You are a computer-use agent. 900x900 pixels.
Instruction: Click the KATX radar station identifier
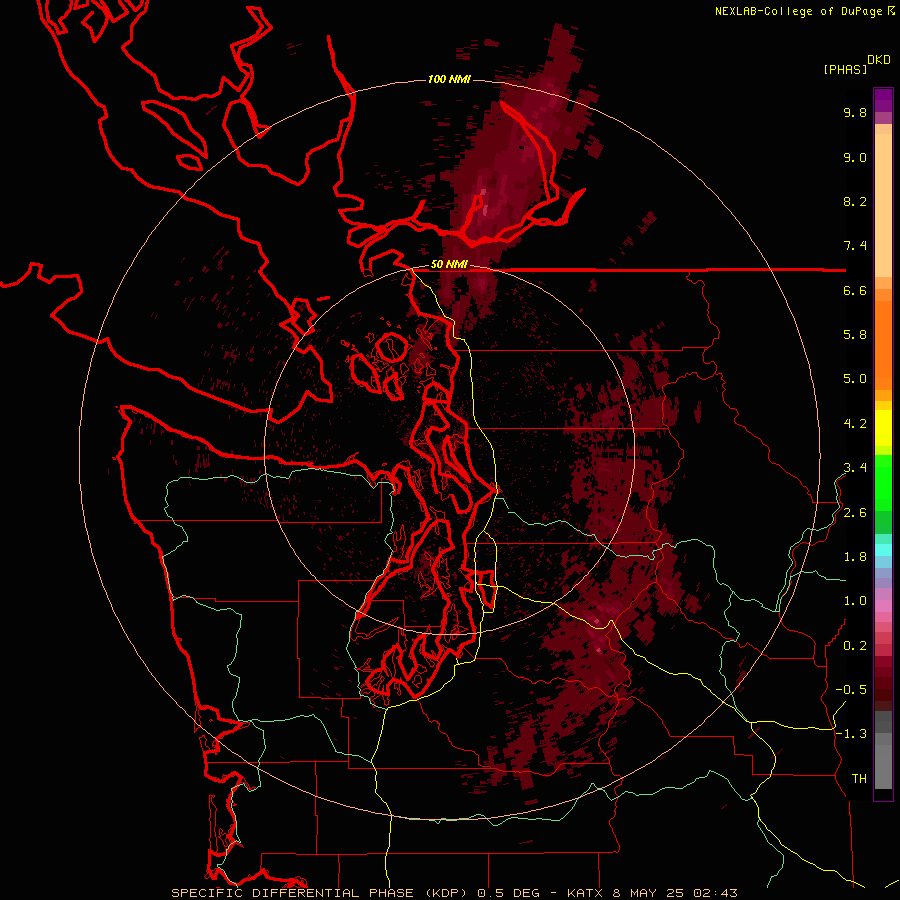coord(585,893)
